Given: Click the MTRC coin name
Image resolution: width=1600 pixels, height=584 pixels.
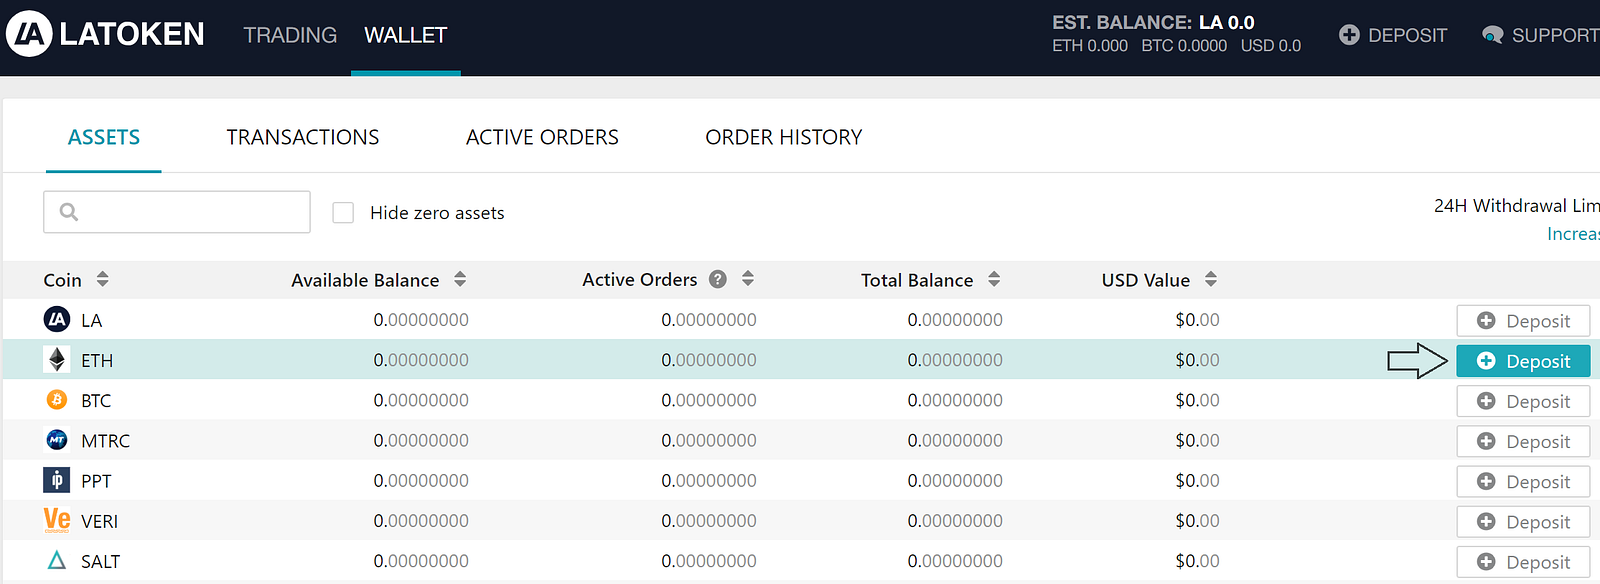Looking at the screenshot, I should pyautogui.click(x=106, y=441).
